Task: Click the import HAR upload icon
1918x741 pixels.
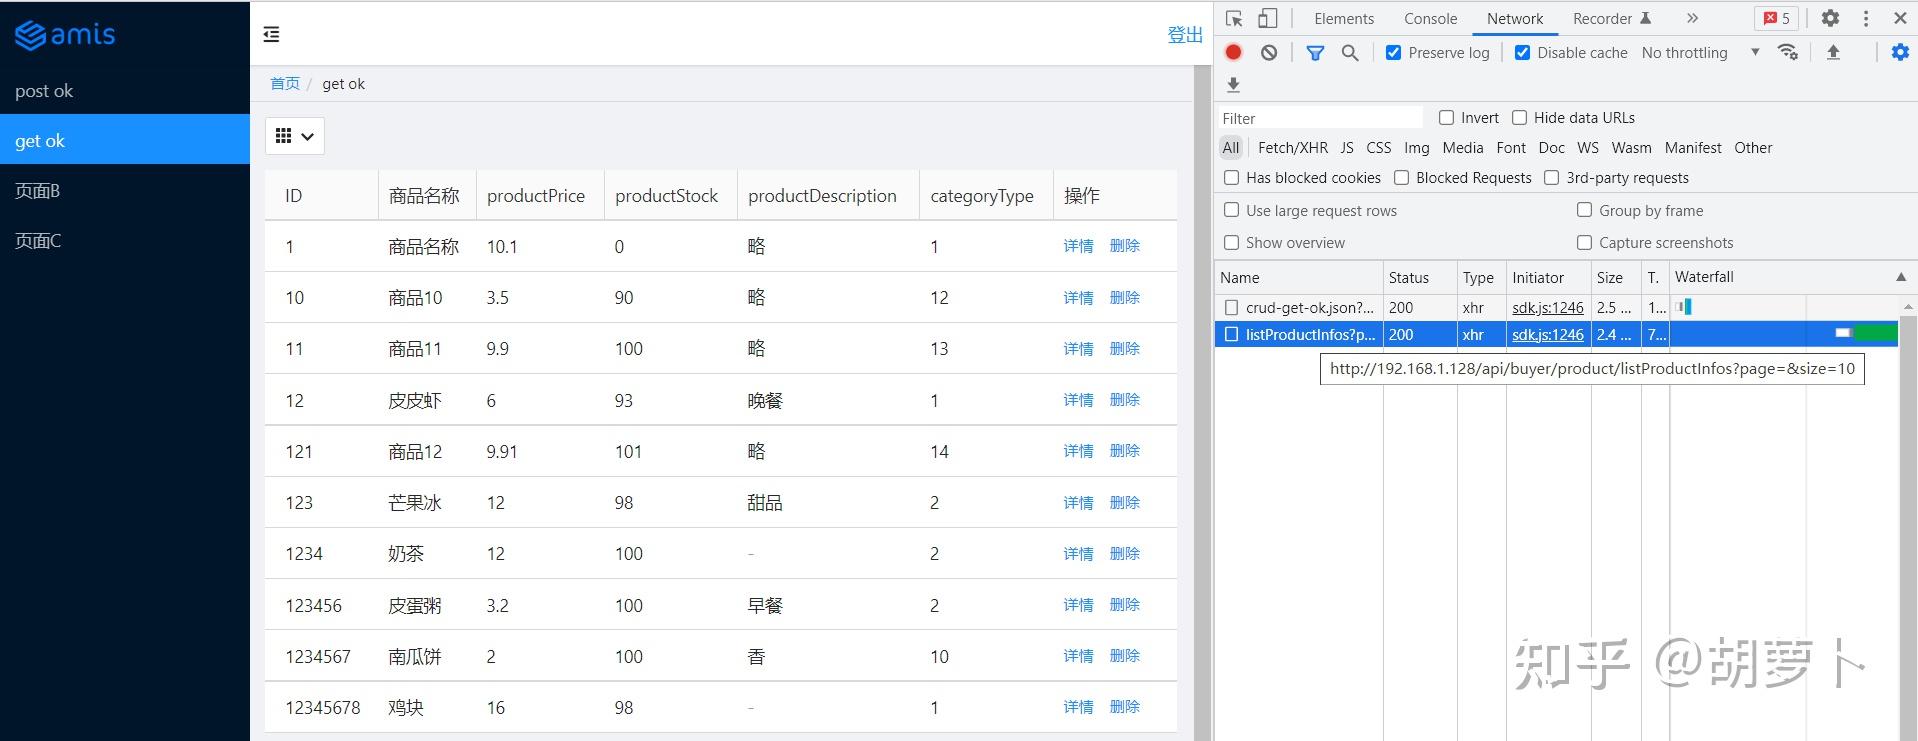Action: tap(1833, 53)
